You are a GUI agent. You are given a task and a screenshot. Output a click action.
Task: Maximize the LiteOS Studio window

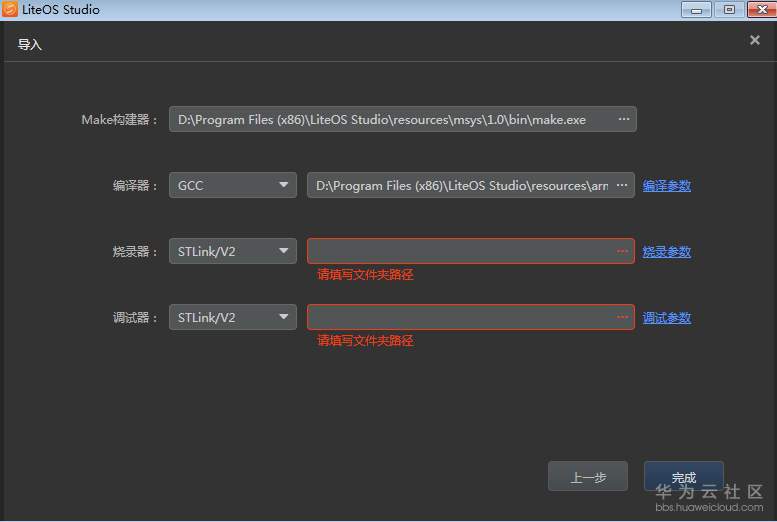coord(729,9)
